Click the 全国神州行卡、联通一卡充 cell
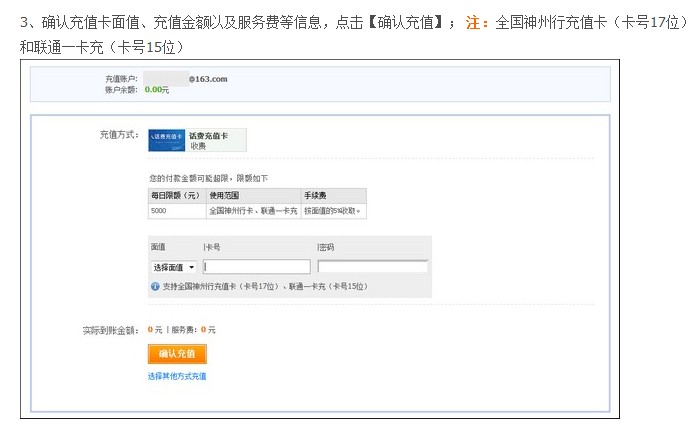 (253, 211)
